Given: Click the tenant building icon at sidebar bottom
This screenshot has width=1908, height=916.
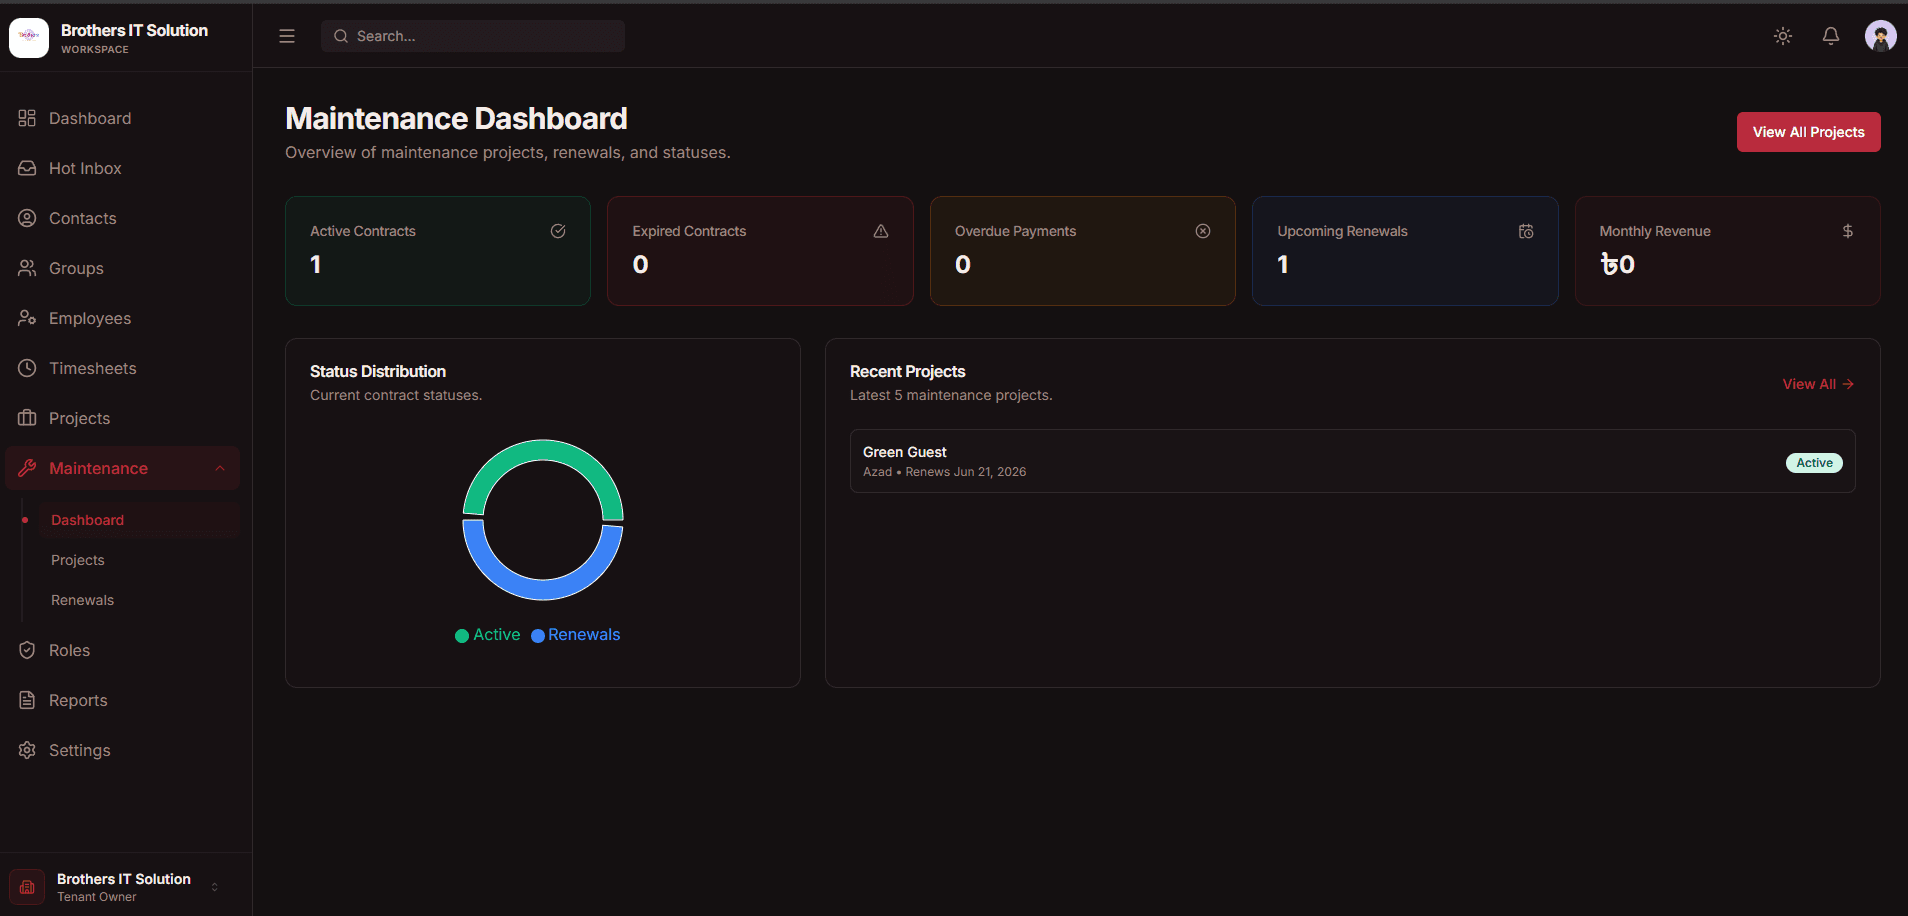Looking at the screenshot, I should [x=27, y=887].
